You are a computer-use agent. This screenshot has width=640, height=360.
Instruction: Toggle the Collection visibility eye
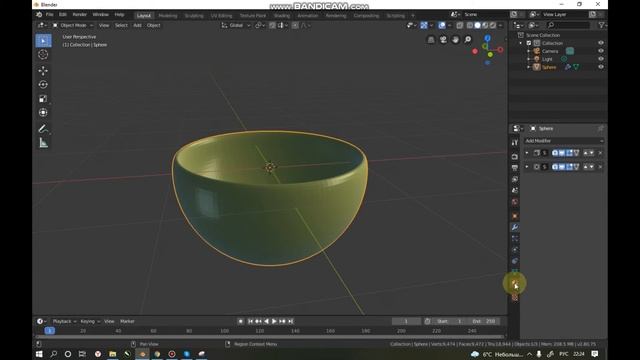pos(601,43)
